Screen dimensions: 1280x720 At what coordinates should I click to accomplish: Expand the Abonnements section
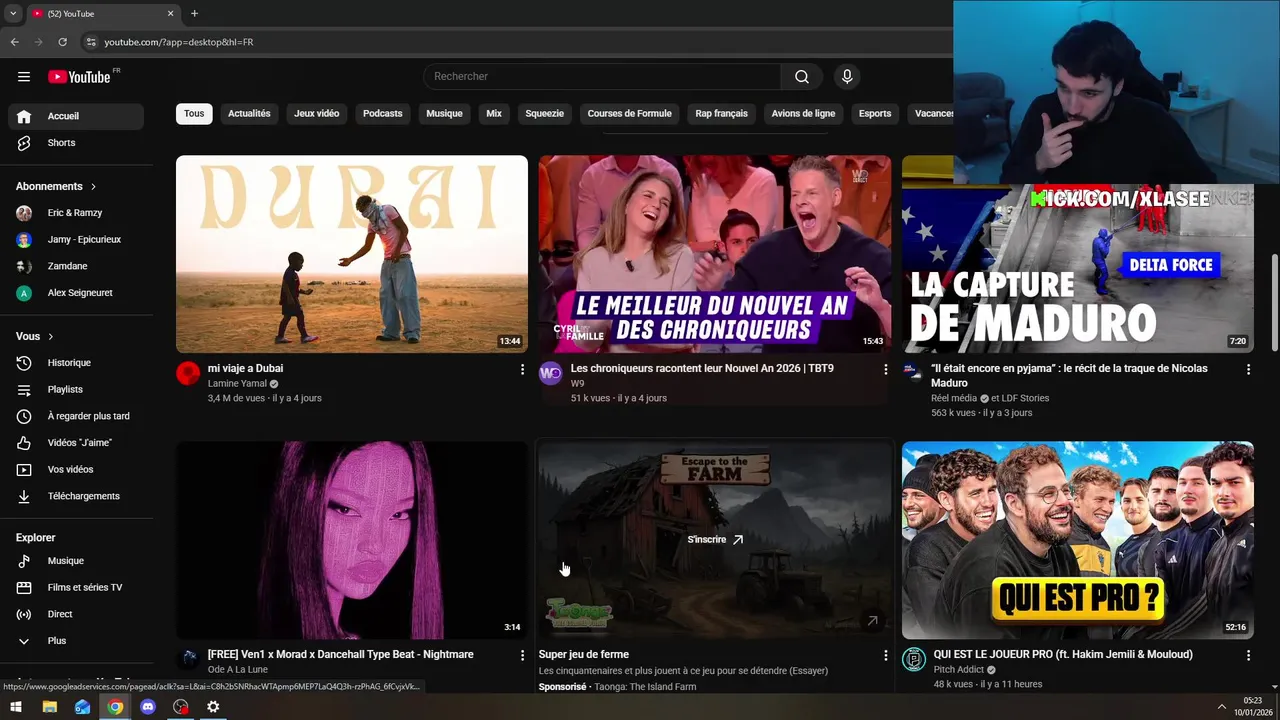pos(56,186)
